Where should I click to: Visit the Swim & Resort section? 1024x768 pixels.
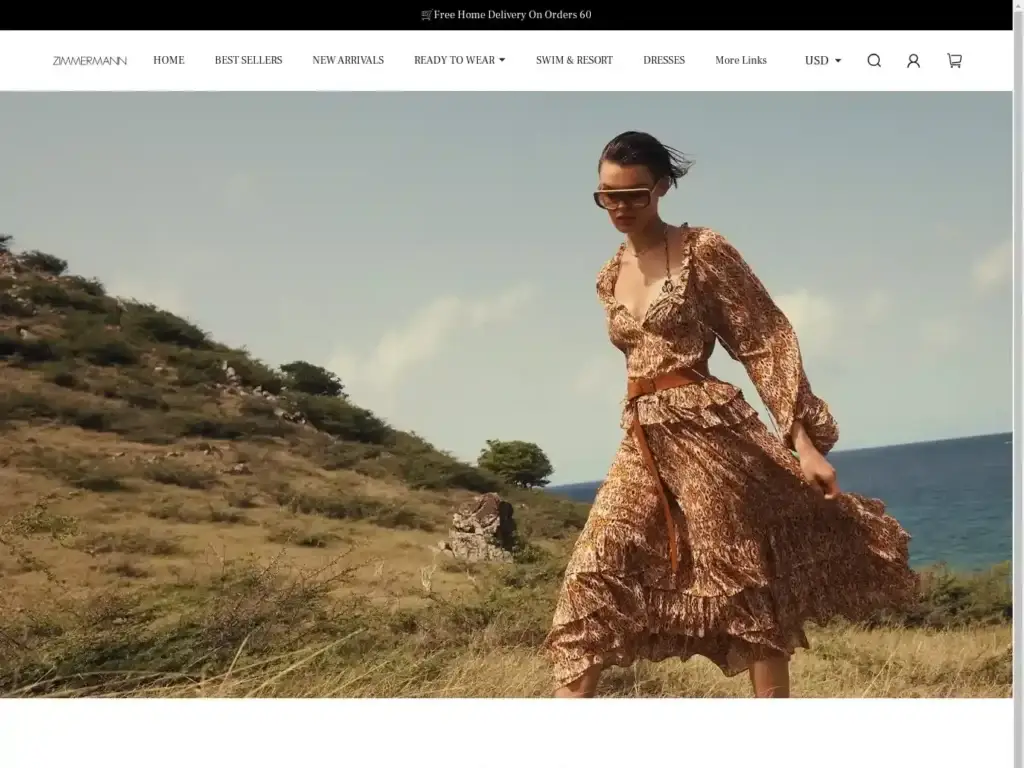(x=574, y=61)
